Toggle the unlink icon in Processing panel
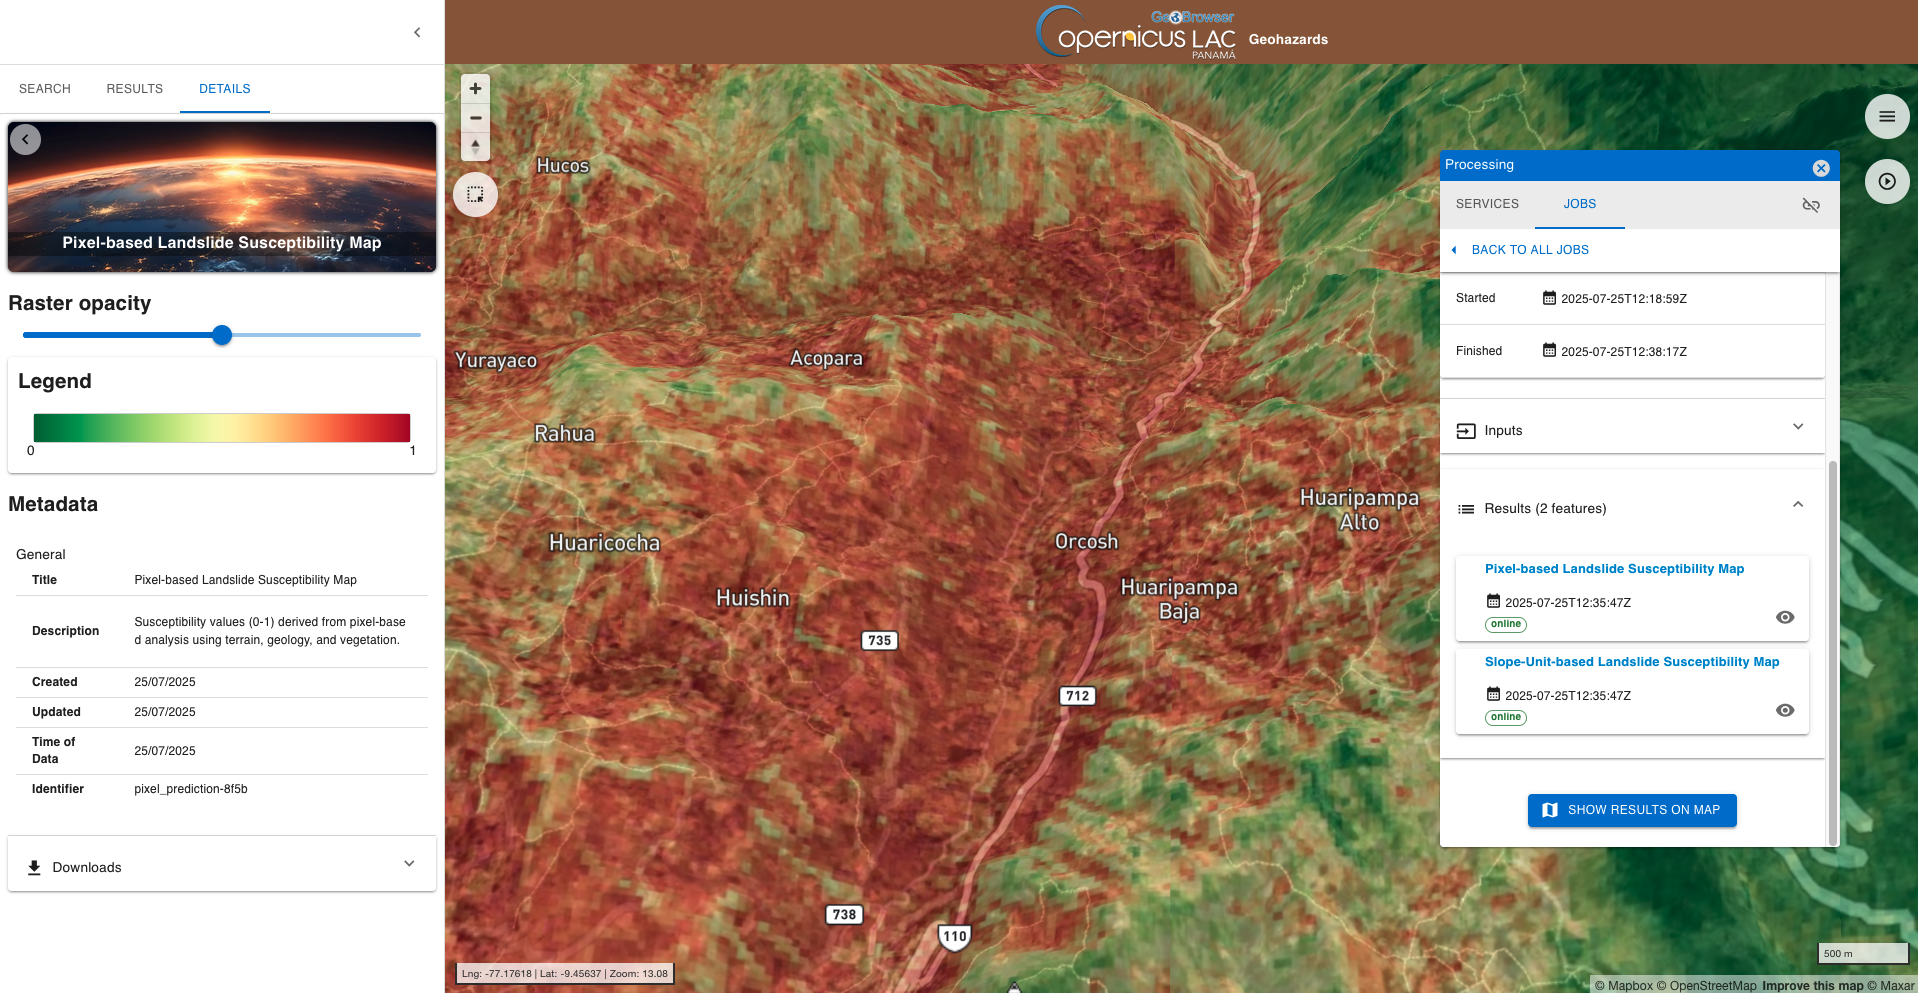 (1810, 205)
